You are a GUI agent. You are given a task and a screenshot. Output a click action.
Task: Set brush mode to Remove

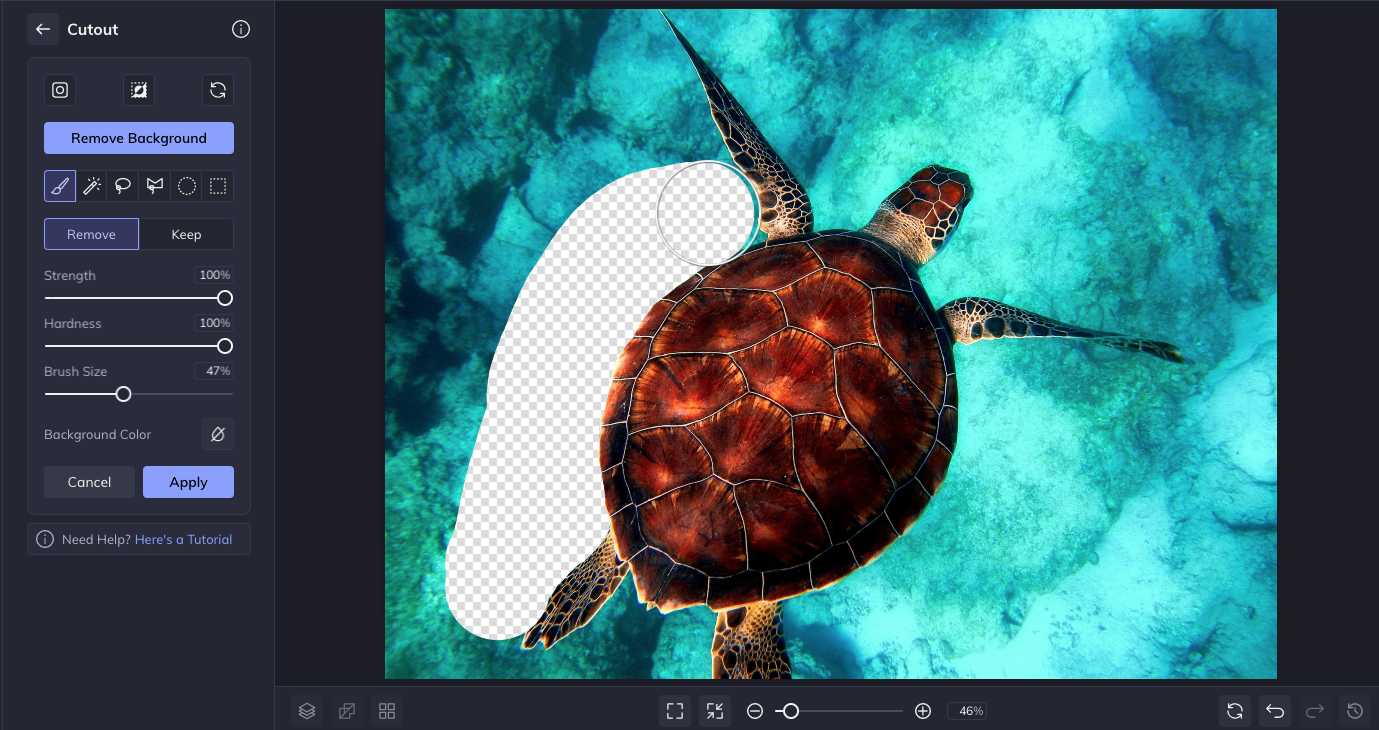point(91,234)
